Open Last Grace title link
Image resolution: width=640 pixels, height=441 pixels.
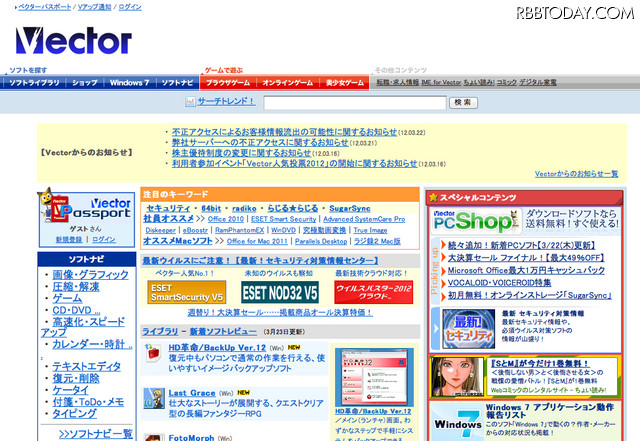pyautogui.click(x=192, y=393)
